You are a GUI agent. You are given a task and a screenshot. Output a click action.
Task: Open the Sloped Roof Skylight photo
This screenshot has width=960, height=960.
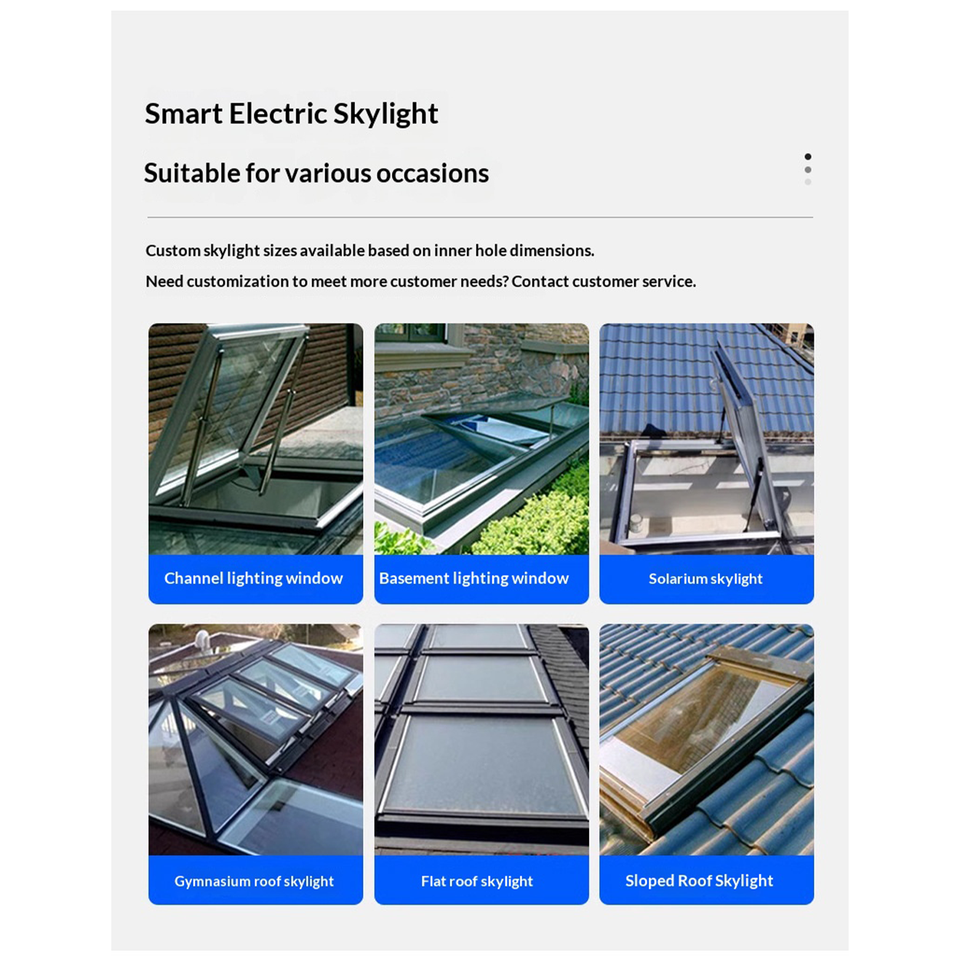(x=707, y=740)
